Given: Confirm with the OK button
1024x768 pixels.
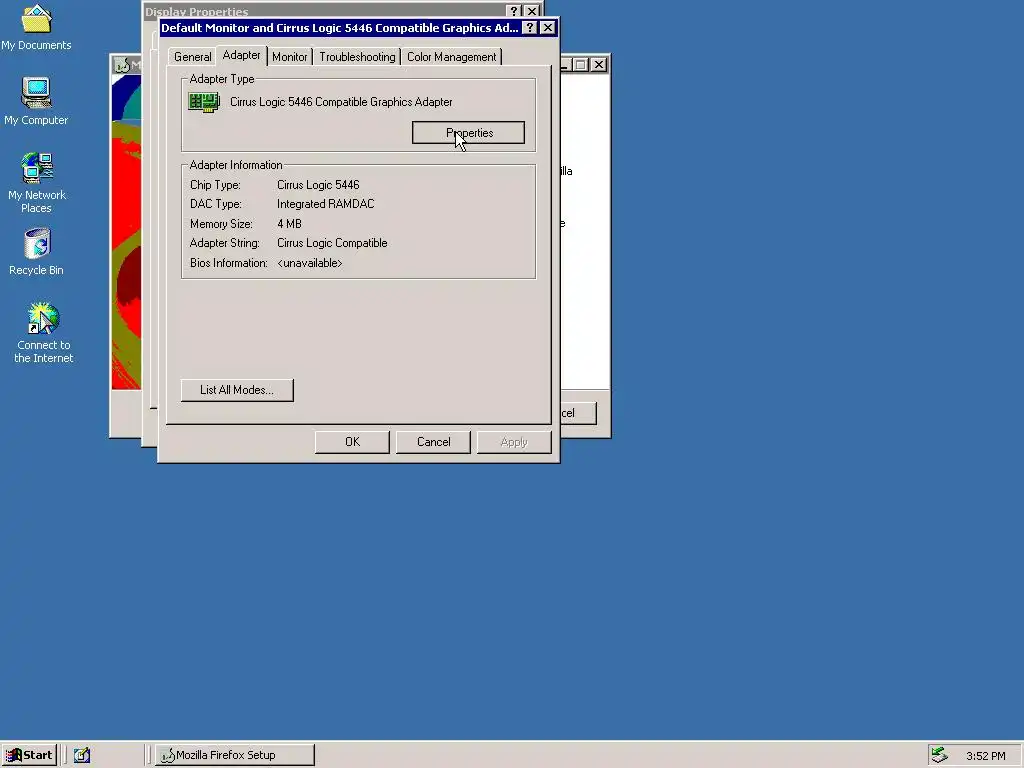Looking at the screenshot, I should point(352,442).
